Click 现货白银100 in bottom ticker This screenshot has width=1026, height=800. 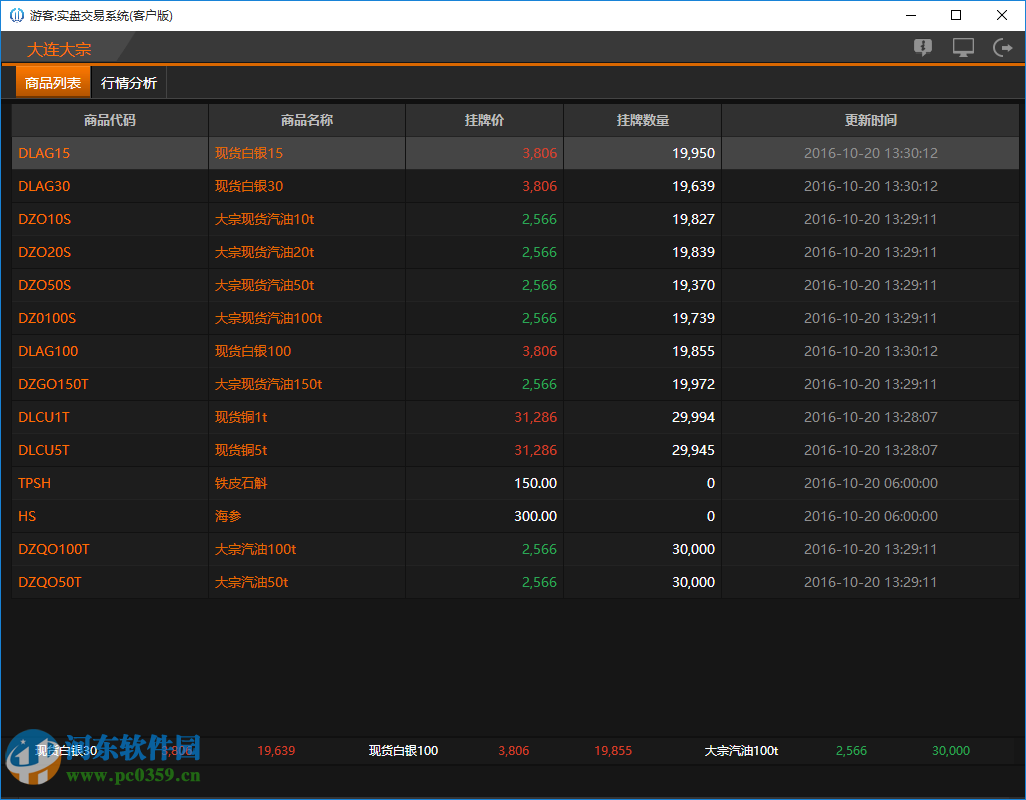point(403,751)
